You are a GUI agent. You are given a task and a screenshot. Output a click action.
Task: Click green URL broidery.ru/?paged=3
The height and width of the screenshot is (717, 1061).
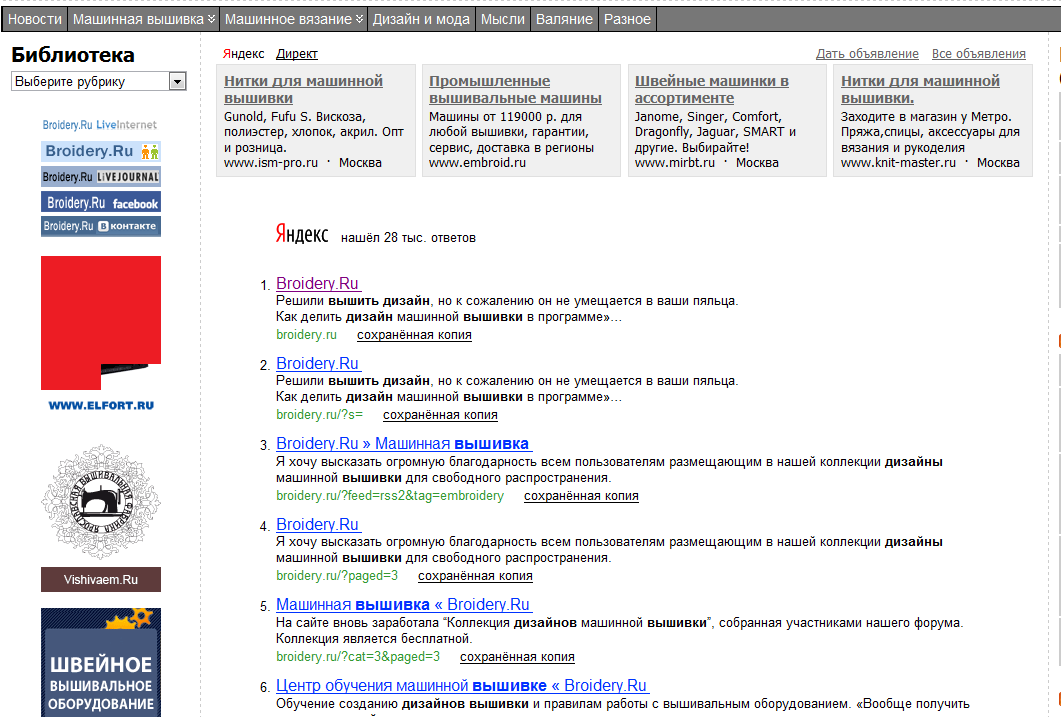click(337, 576)
